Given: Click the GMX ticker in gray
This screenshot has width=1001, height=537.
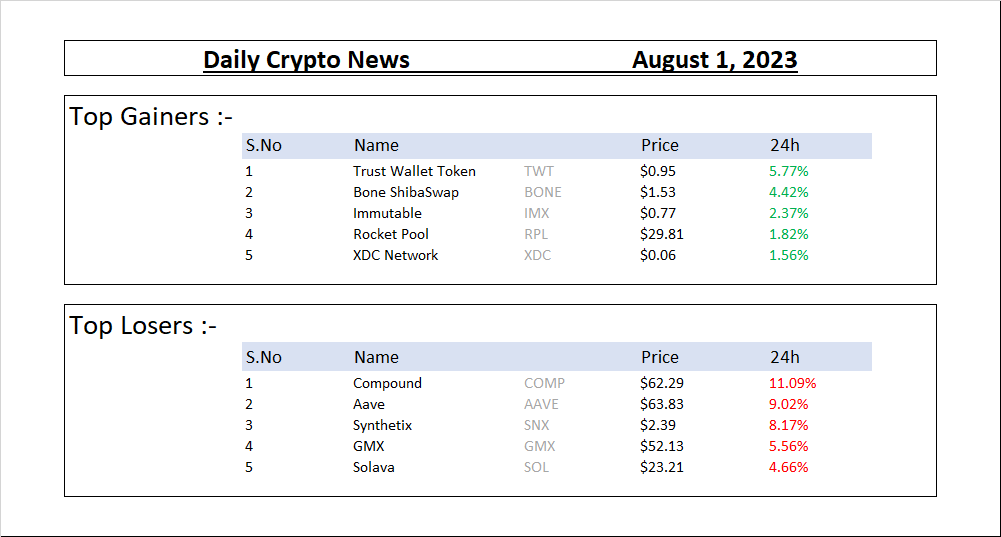Looking at the screenshot, I should point(539,446).
